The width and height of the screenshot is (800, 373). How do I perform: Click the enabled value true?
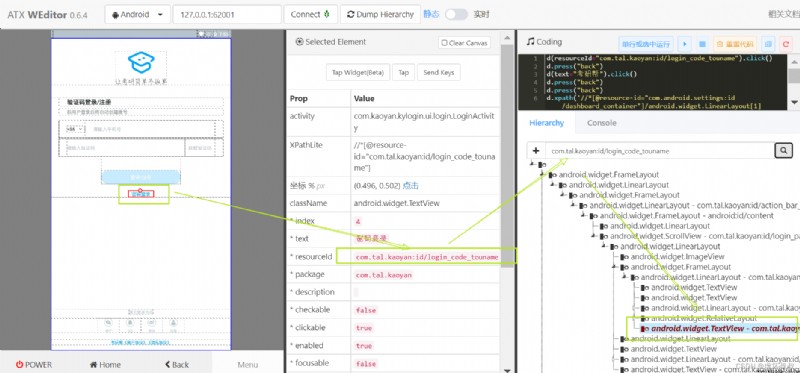(x=364, y=346)
